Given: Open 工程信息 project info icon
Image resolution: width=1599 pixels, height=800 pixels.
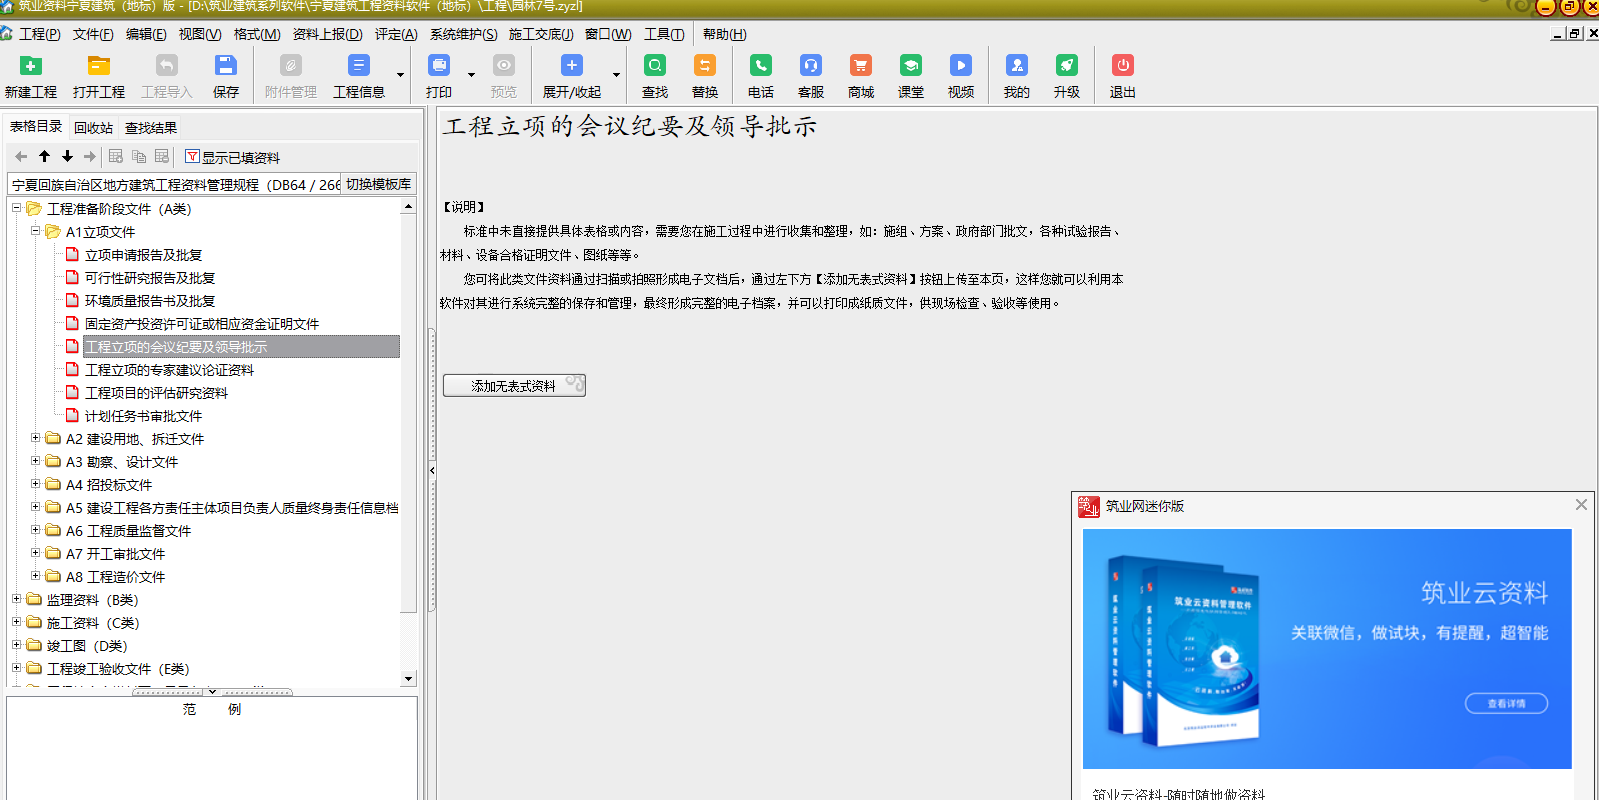Looking at the screenshot, I should pyautogui.click(x=358, y=67).
